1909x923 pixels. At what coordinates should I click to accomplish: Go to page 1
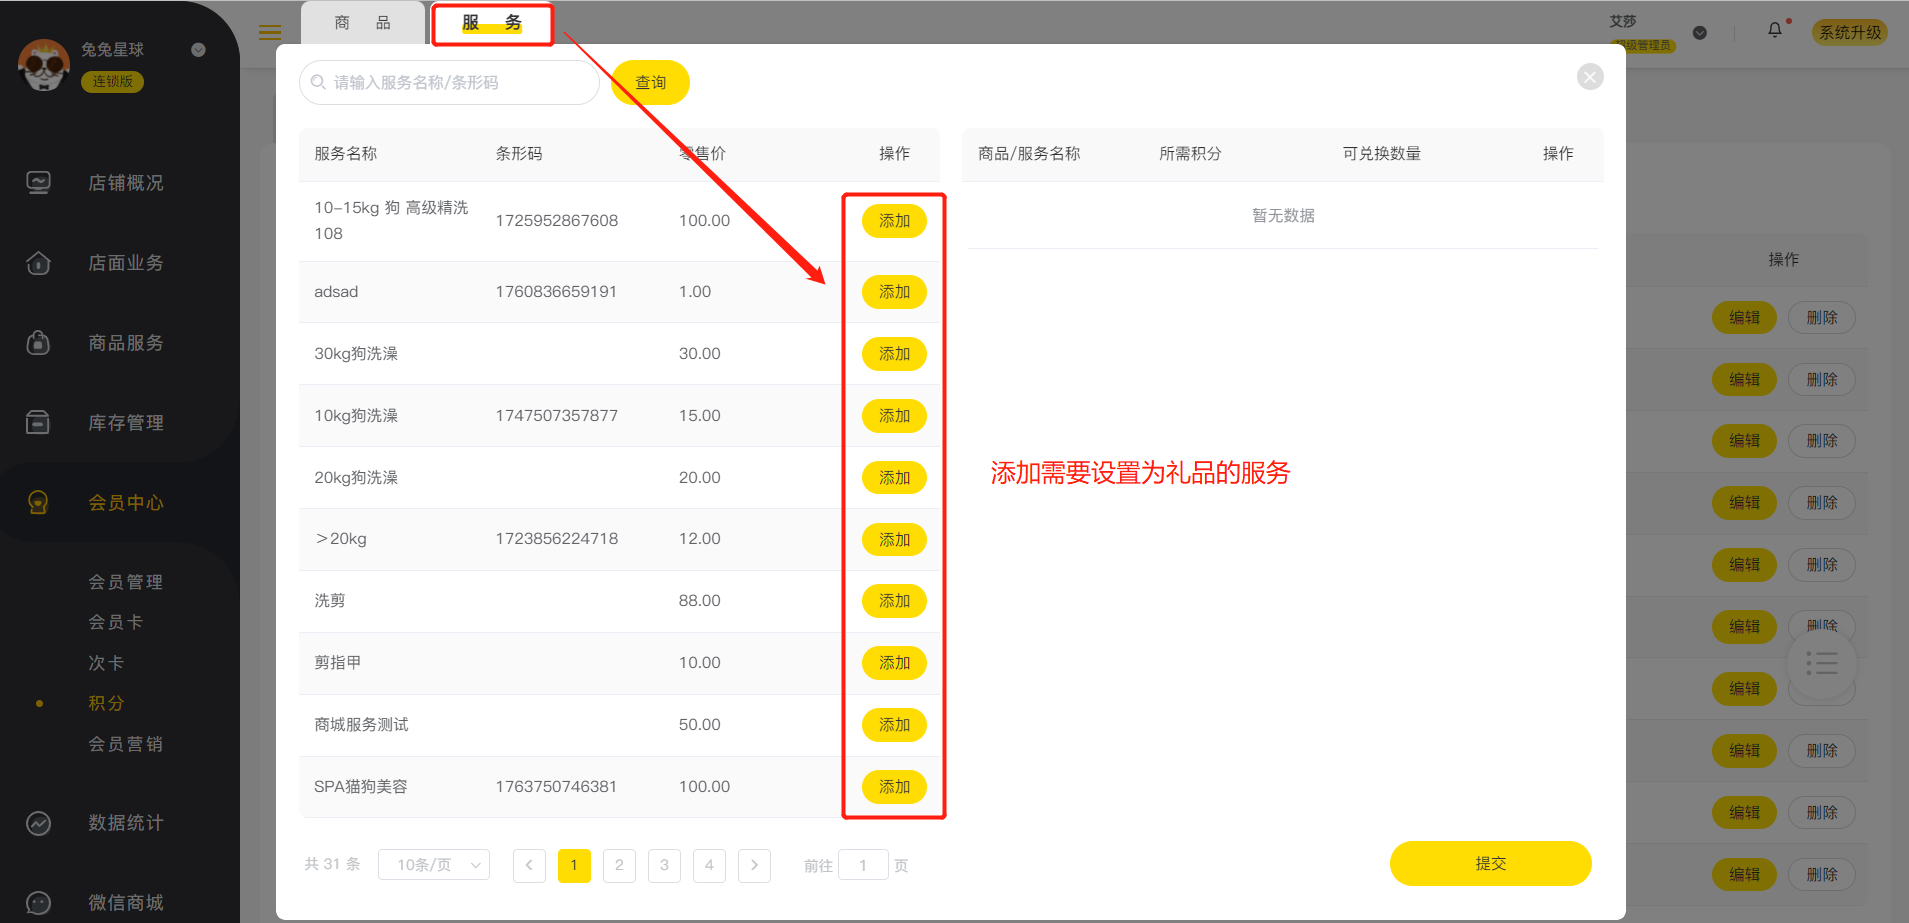pyautogui.click(x=574, y=865)
